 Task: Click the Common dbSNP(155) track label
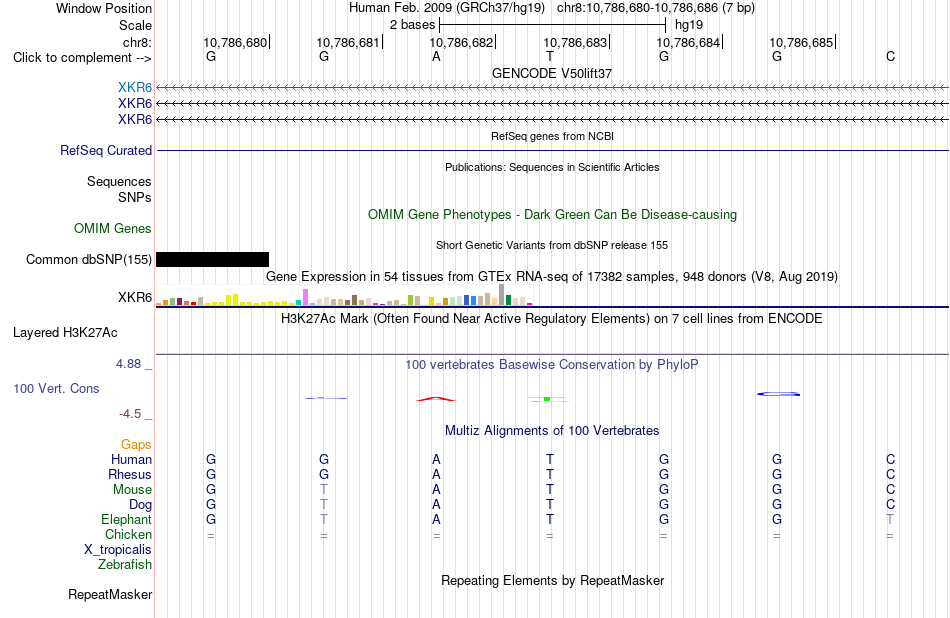89,259
